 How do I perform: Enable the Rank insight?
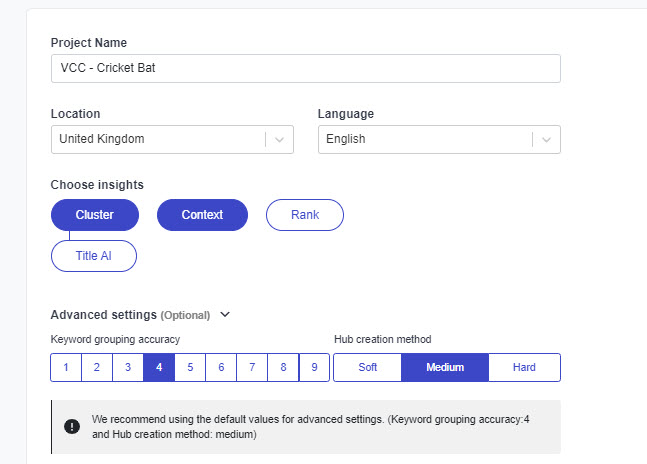(x=304, y=215)
